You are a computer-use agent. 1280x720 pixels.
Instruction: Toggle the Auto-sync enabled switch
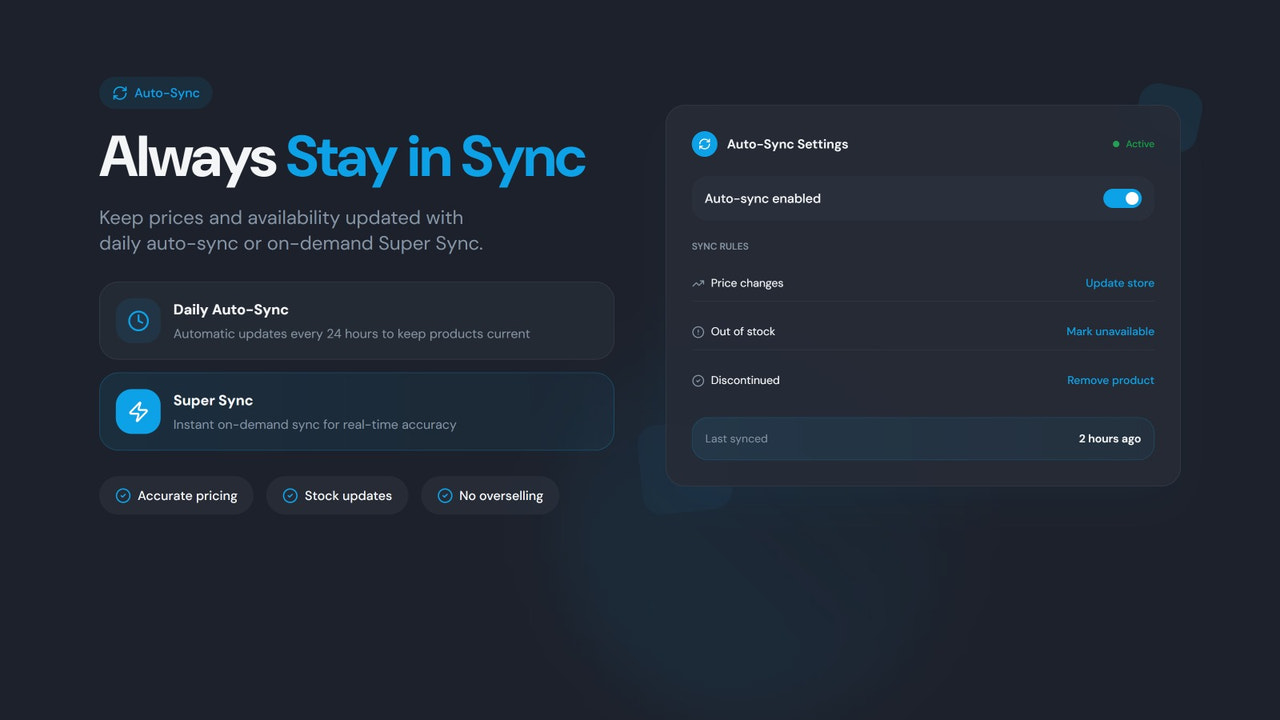tap(1122, 199)
